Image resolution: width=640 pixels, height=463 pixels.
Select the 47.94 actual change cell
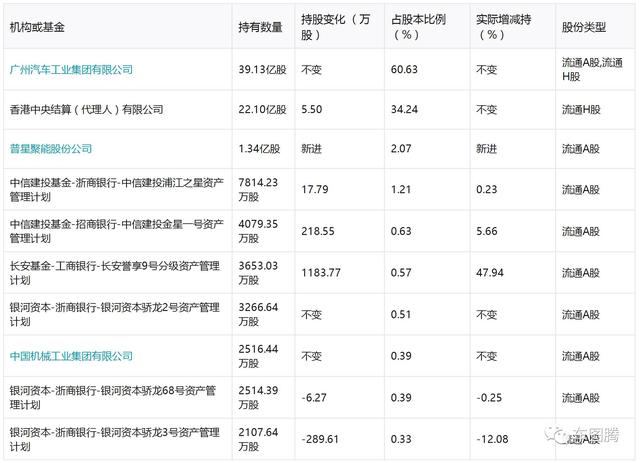click(x=490, y=273)
